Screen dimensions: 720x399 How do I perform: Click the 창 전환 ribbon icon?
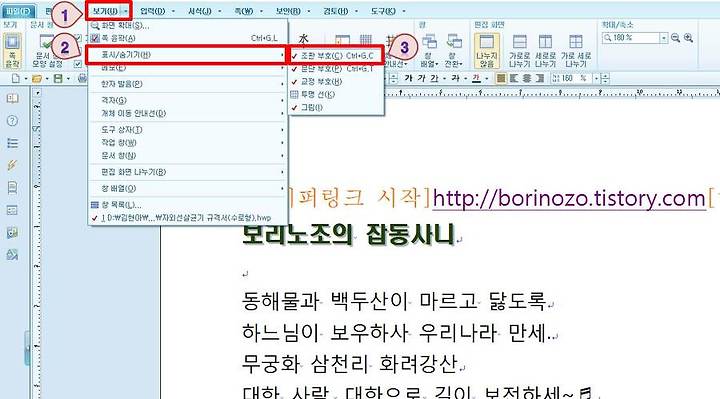click(x=454, y=51)
